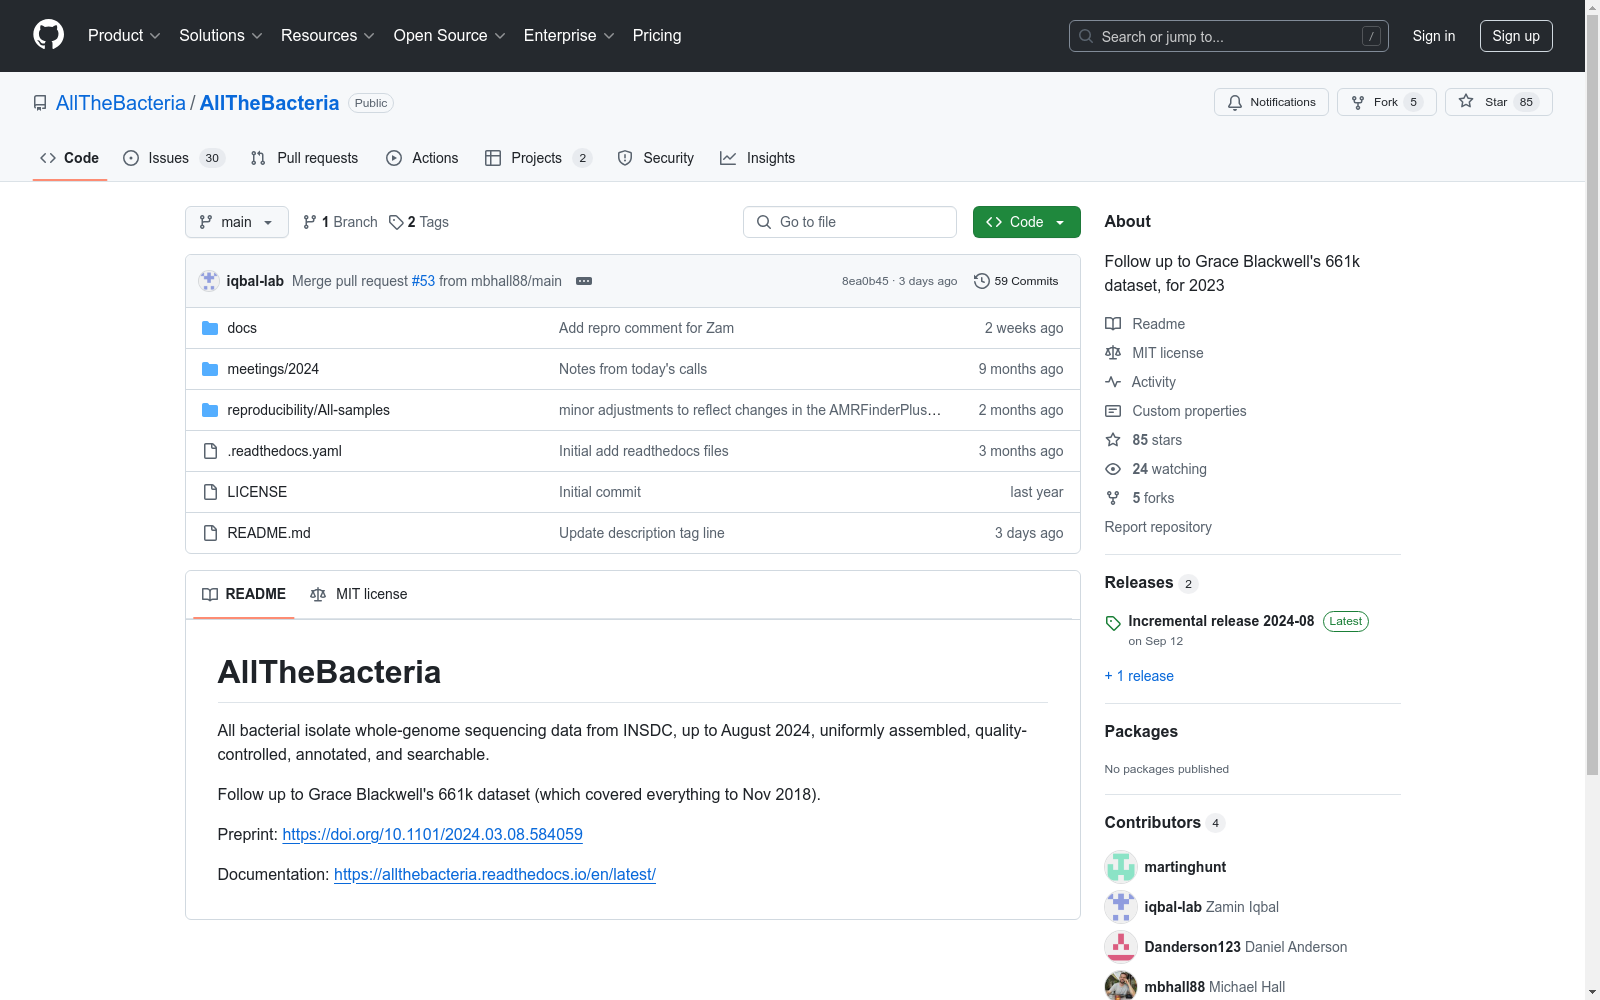Click the branch icon next to 1 Branch
This screenshot has width=1600, height=1000.
click(310, 222)
